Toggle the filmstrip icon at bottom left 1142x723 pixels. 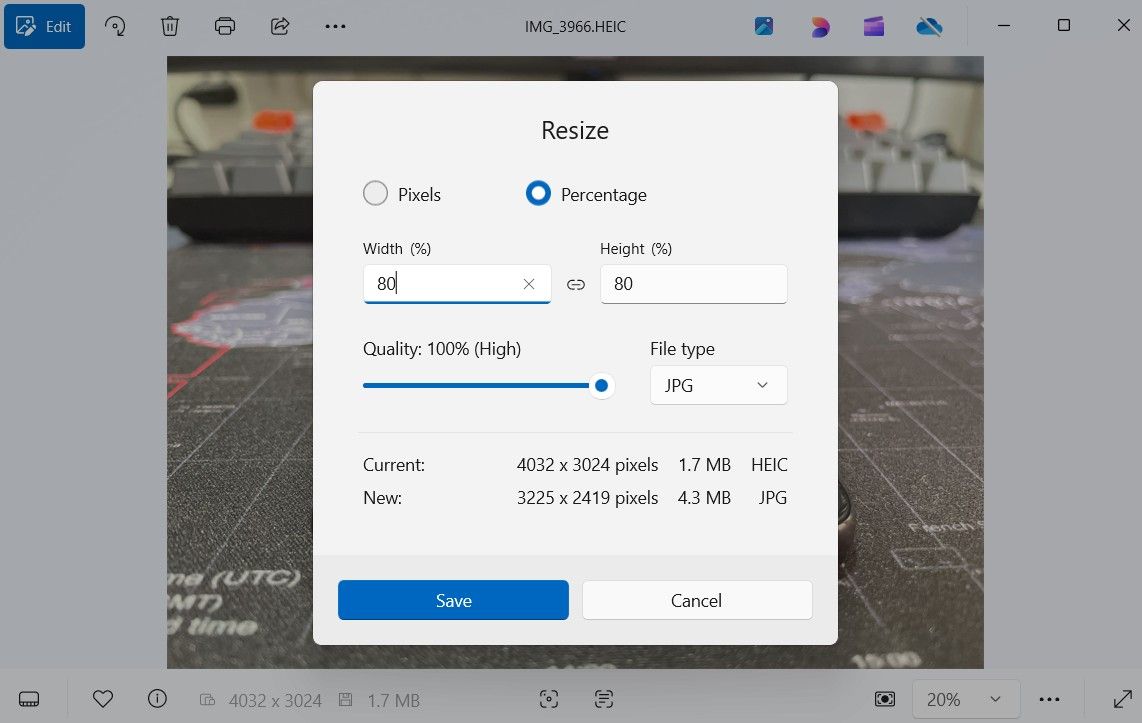tap(29, 699)
